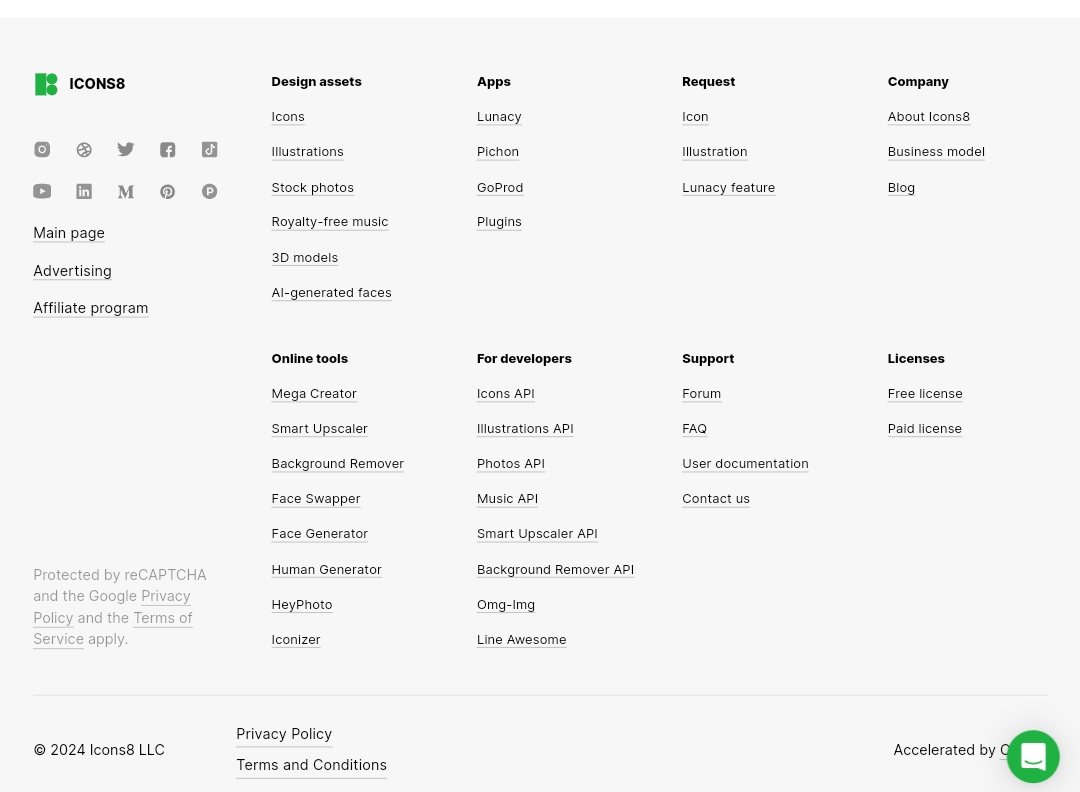Click the Terms and Conditions link
1080x792 pixels.
[311, 765]
